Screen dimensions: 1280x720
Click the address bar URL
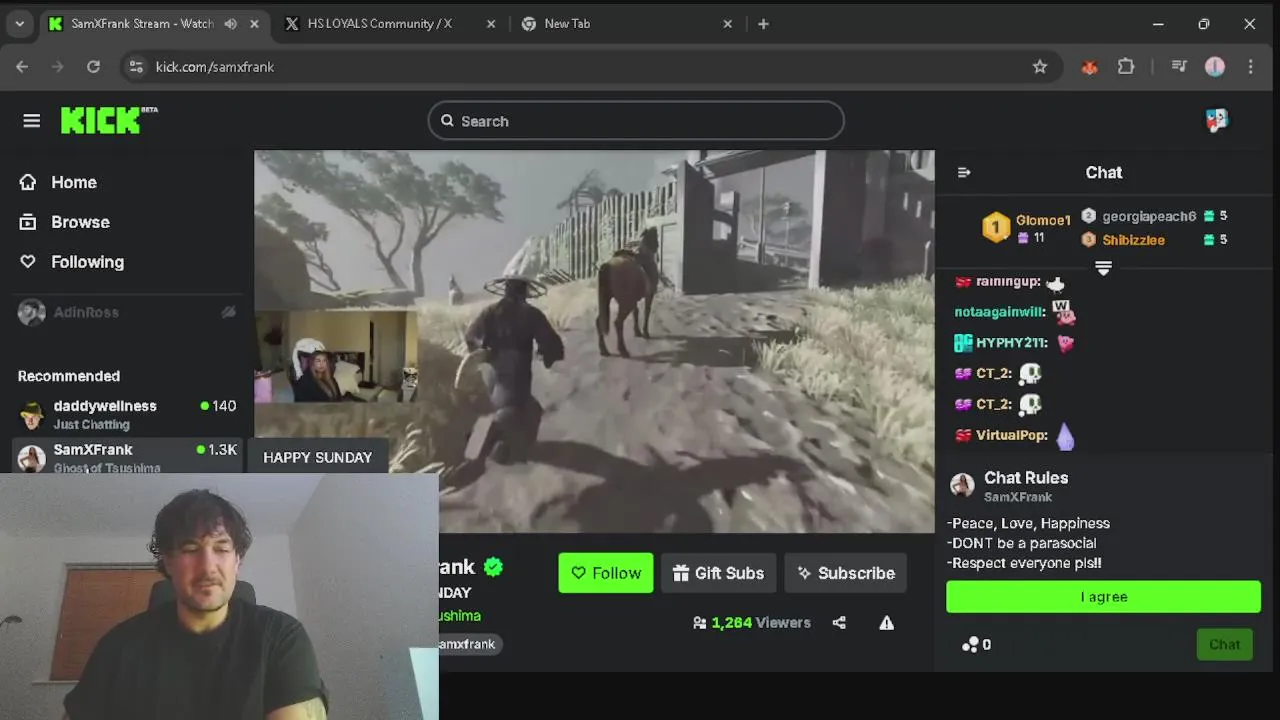215,67
